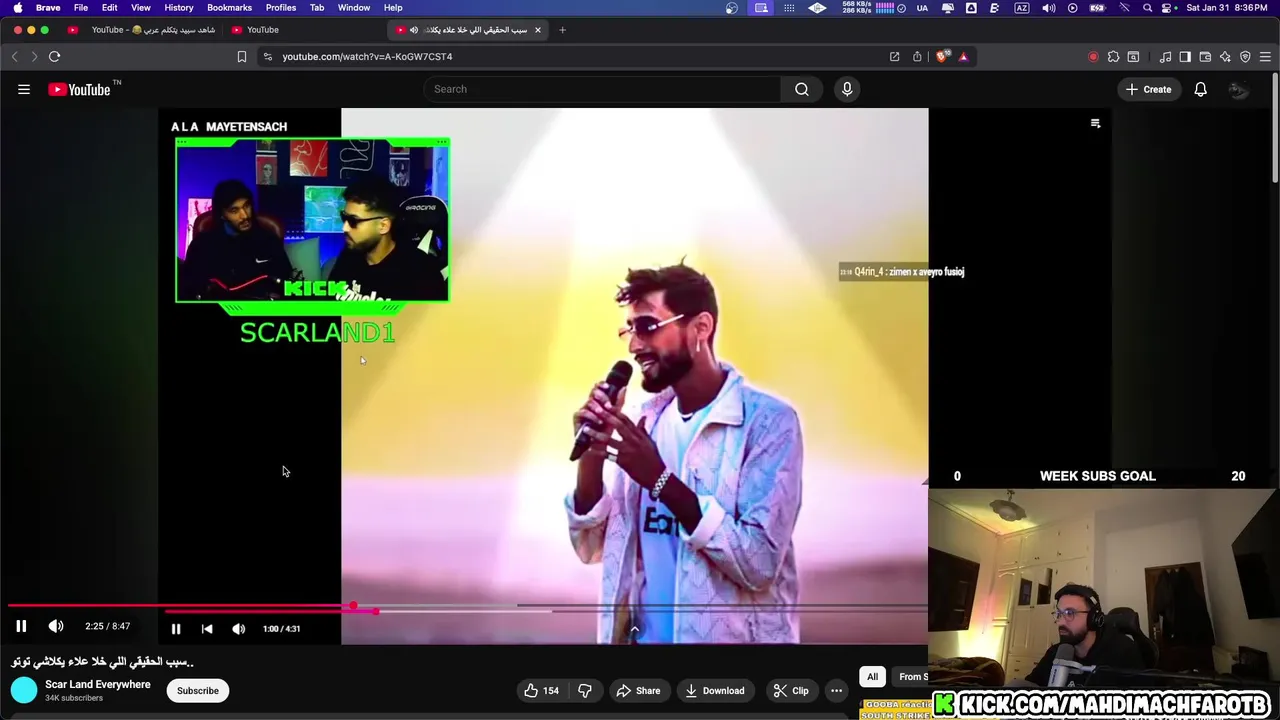Seek on the YouTube progress bar handle

tap(353, 606)
